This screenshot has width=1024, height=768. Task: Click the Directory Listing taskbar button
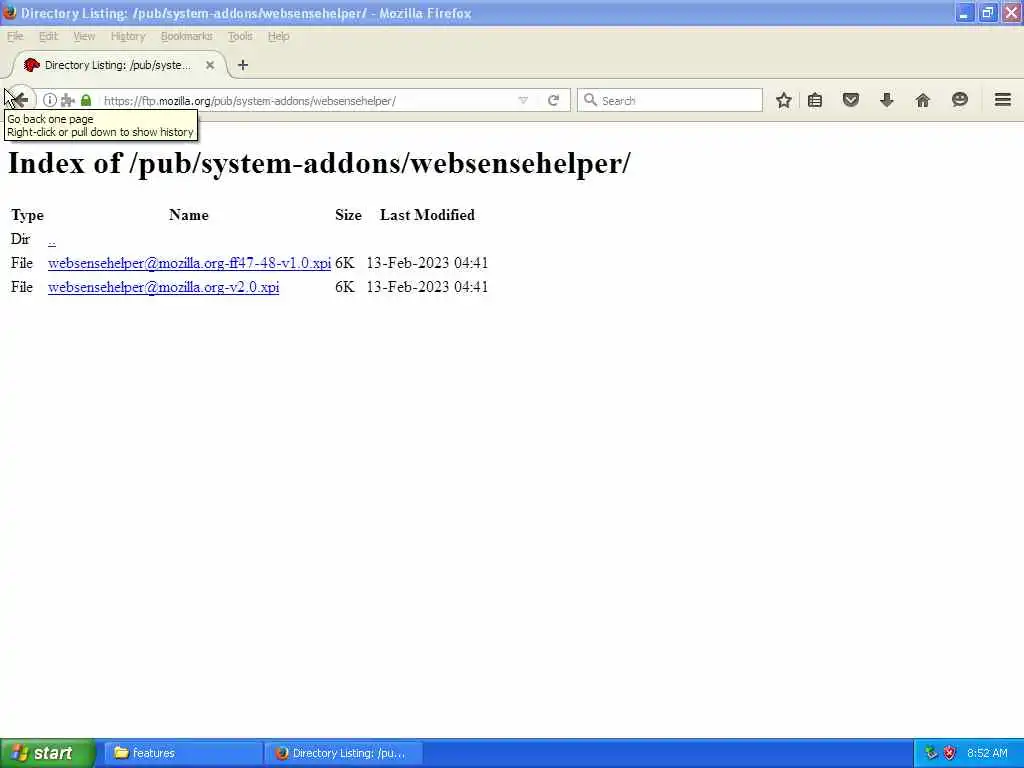(x=344, y=753)
